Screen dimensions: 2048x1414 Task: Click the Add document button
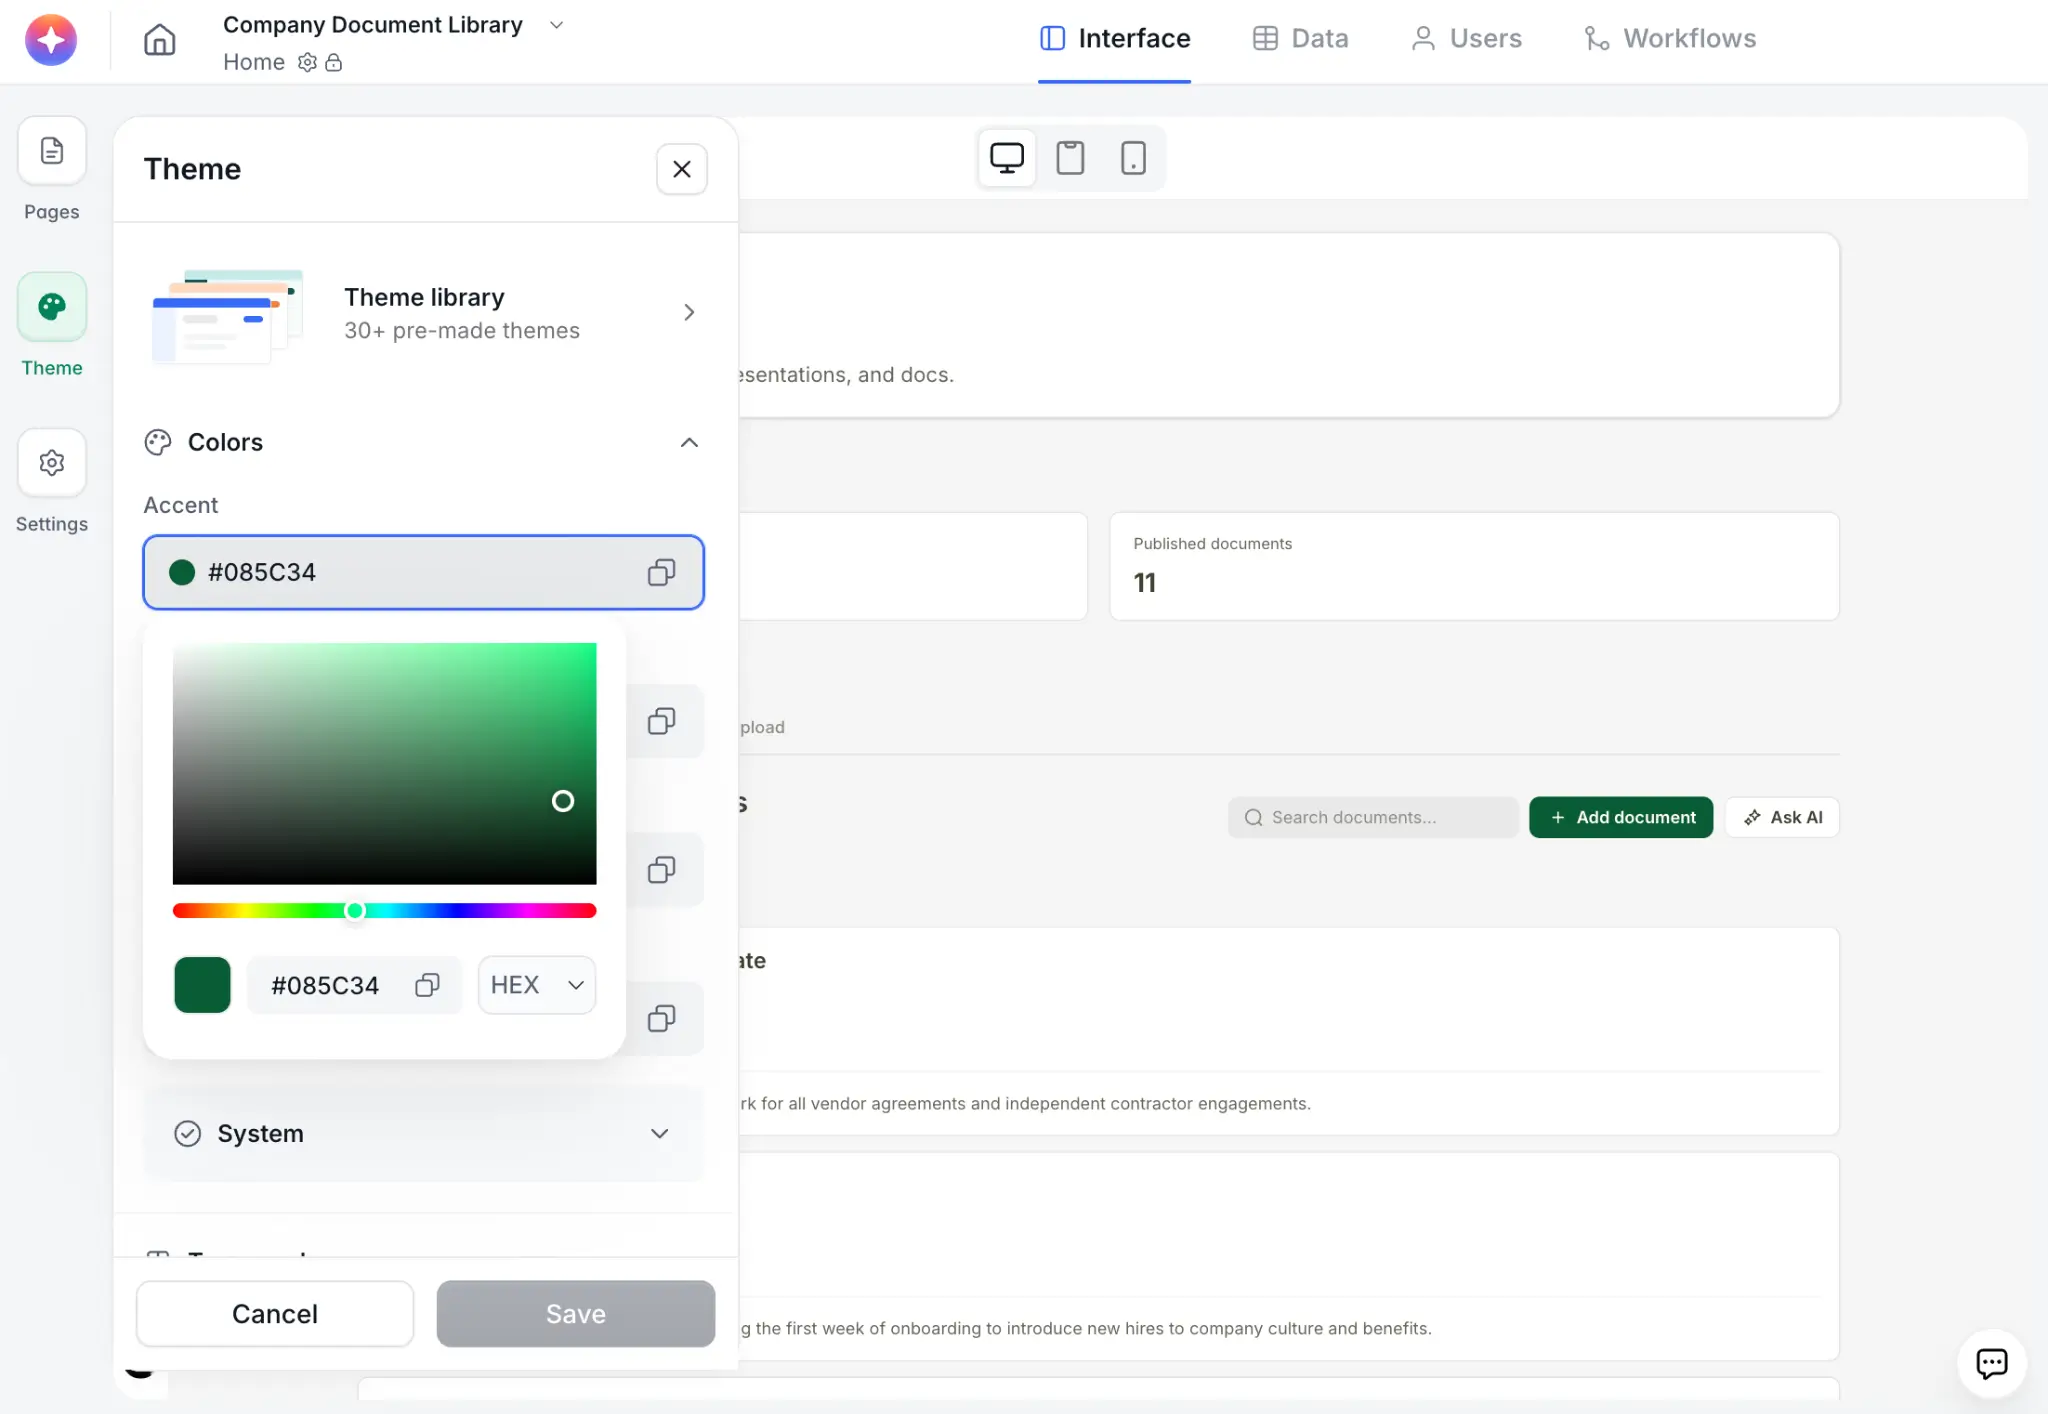(x=1621, y=818)
